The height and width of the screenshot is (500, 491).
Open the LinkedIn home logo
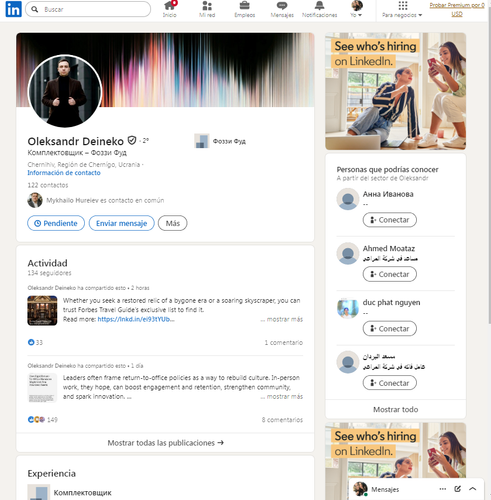(13, 9)
